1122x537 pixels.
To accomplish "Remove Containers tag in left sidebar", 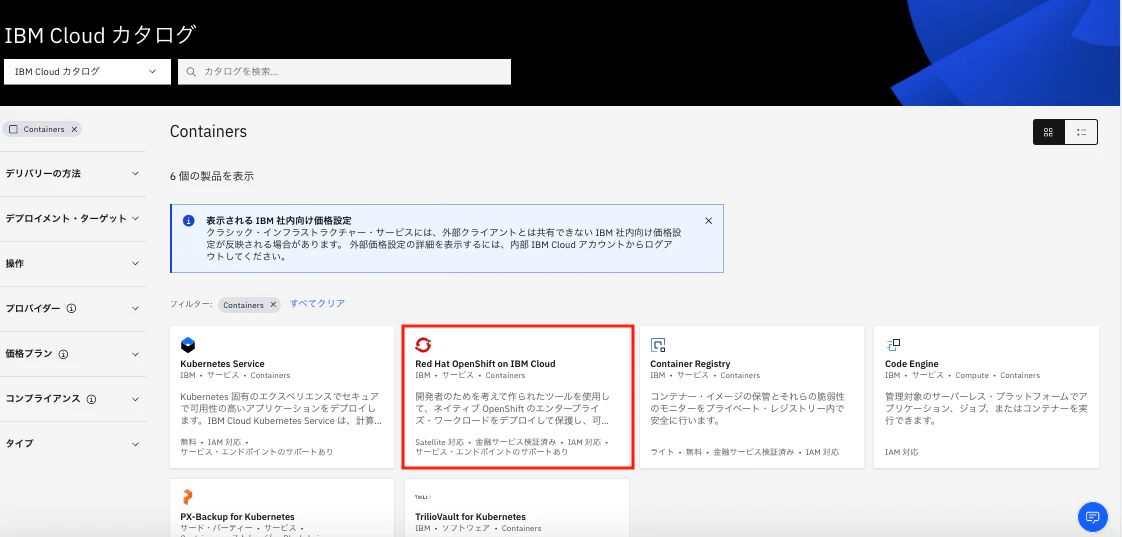I will tap(74, 130).
